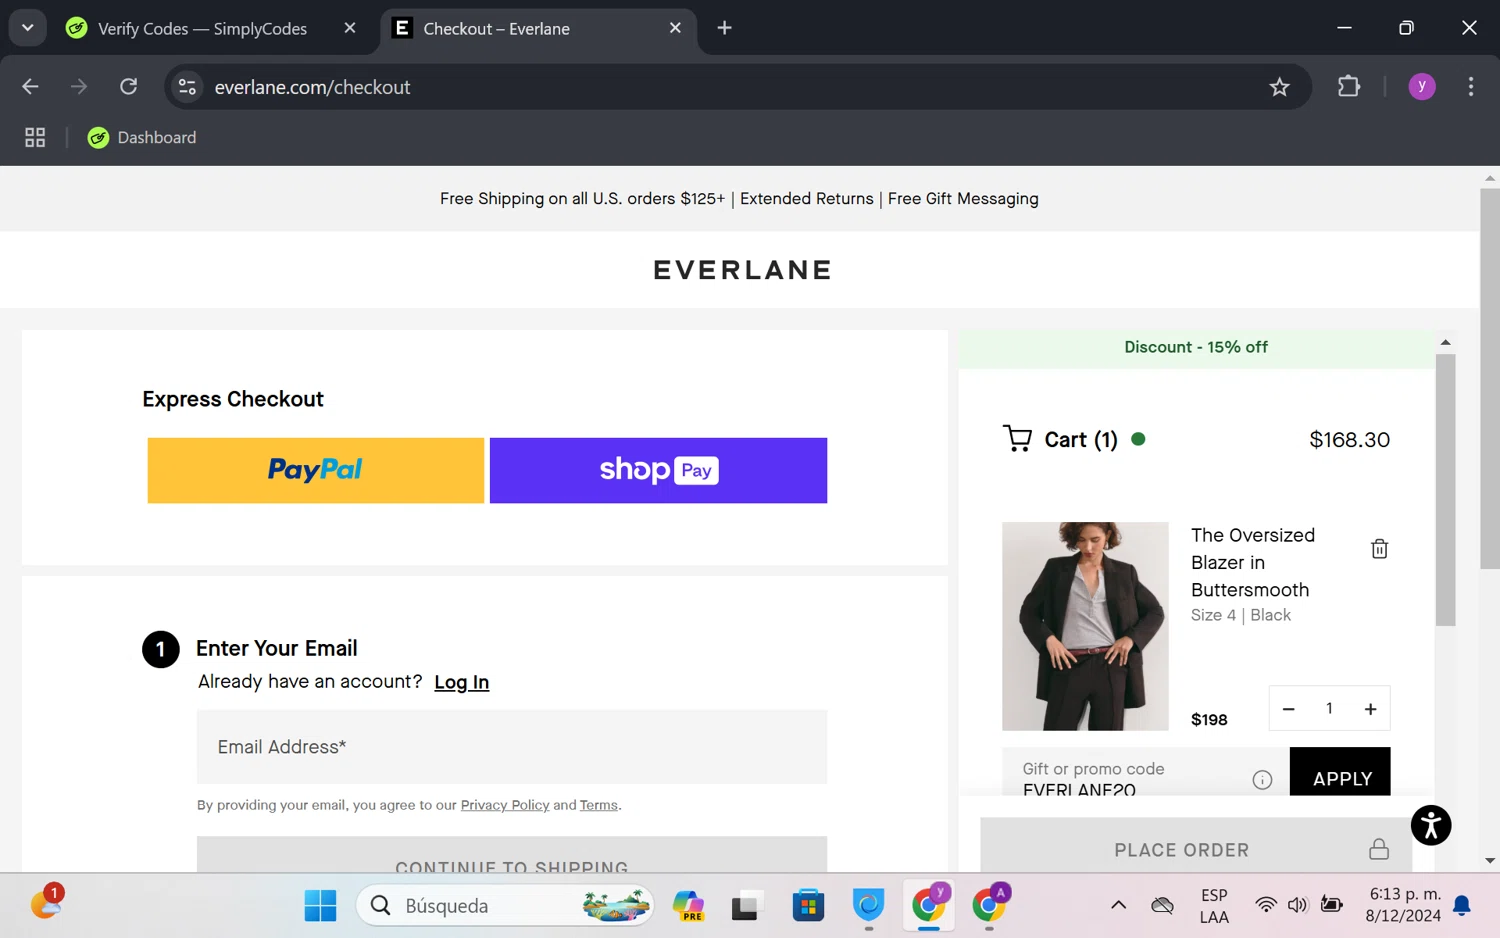Increase blazer quantity with plus
The width and height of the screenshot is (1500, 938).
[x=1370, y=709]
